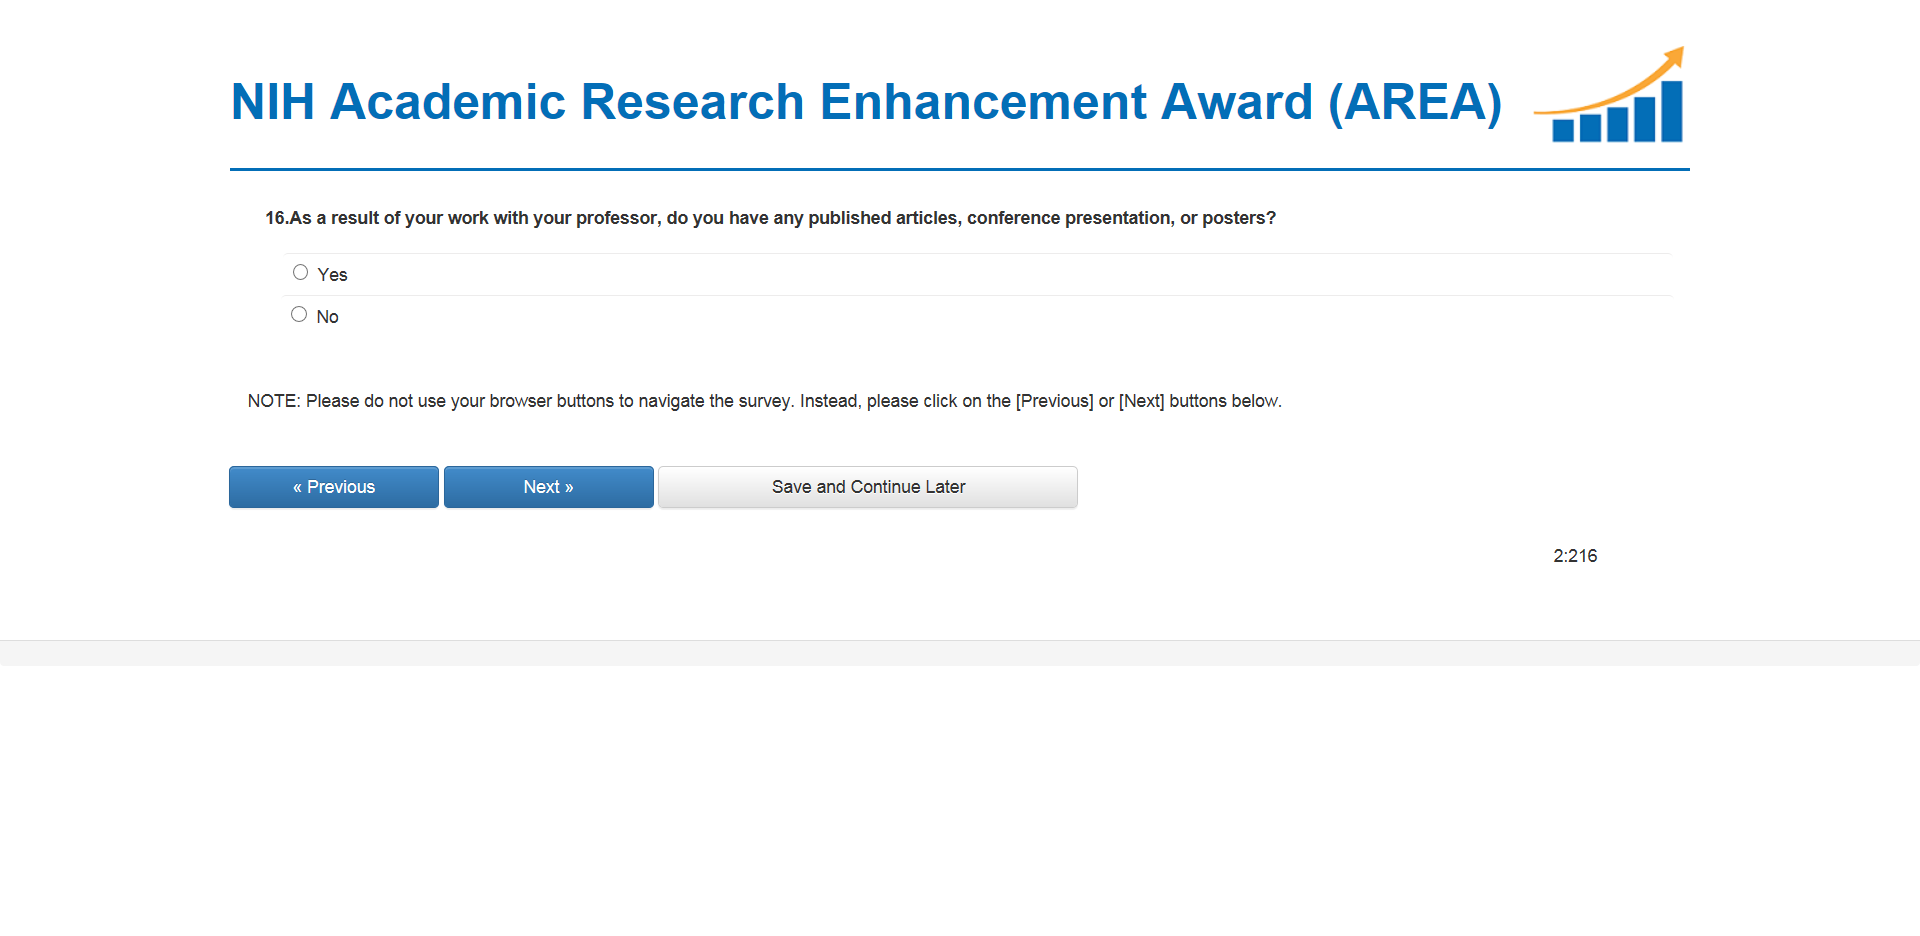Click the shortest blue bar in logo
1920x936 pixels.
[1563, 130]
